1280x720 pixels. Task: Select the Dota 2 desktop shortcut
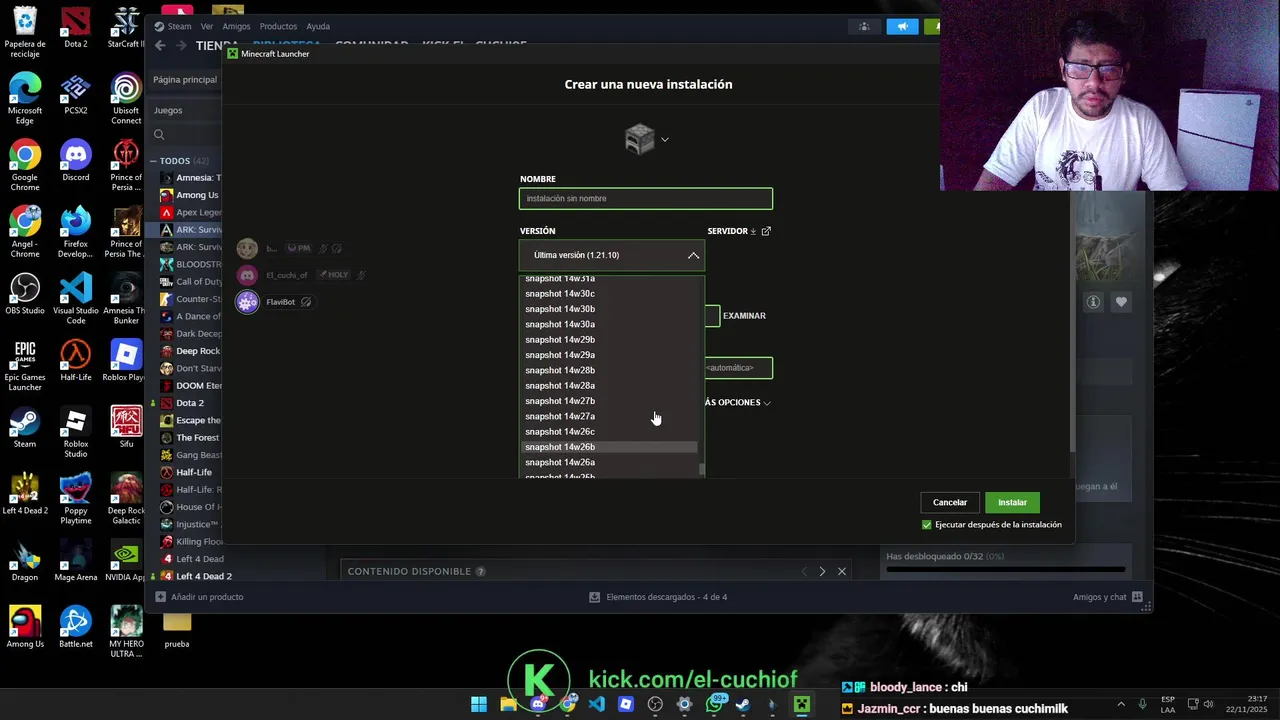pyautogui.click(x=76, y=27)
